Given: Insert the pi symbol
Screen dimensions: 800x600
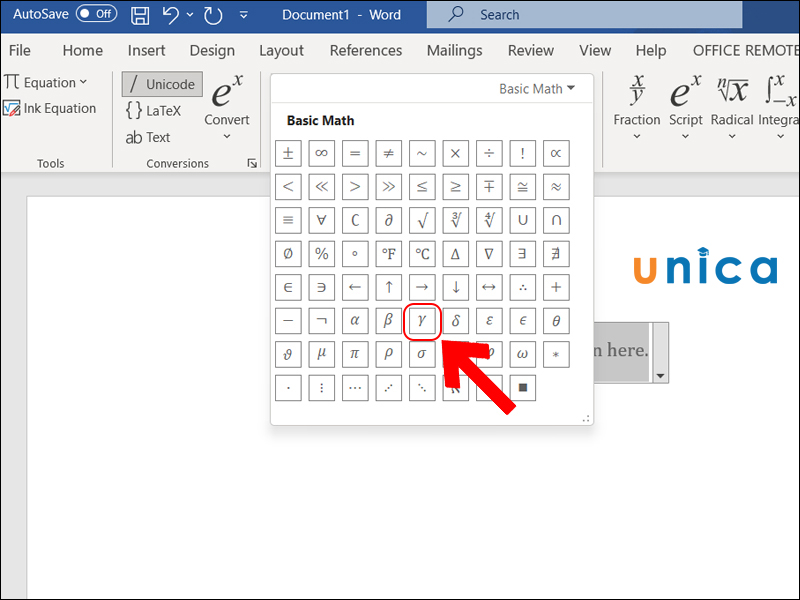Looking at the screenshot, I should [x=354, y=354].
